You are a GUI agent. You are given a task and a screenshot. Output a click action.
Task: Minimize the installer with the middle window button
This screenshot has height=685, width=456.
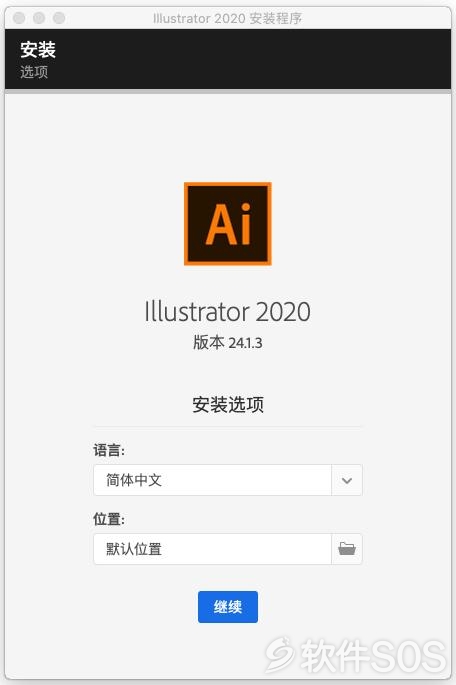[39, 18]
